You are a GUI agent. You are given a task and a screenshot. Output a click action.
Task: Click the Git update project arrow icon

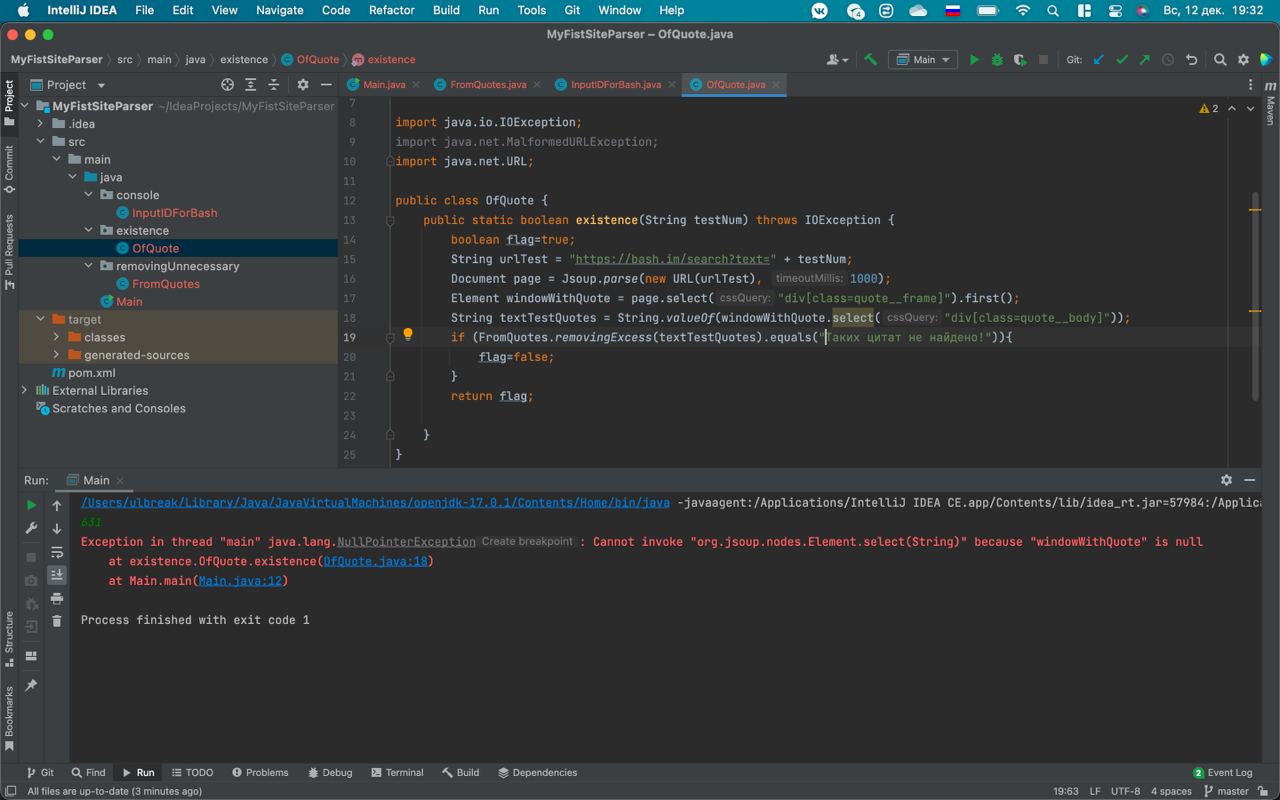(x=1098, y=60)
